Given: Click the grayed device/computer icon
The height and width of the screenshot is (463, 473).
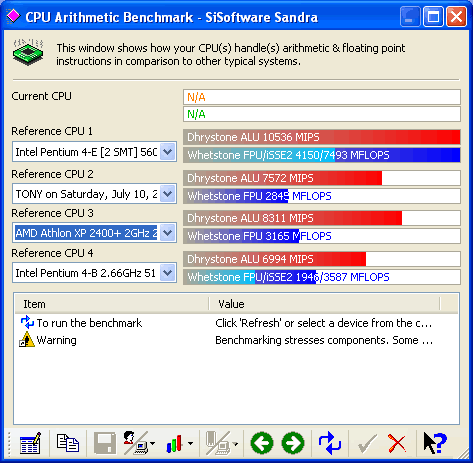Looking at the screenshot, I should click(218, 443).
